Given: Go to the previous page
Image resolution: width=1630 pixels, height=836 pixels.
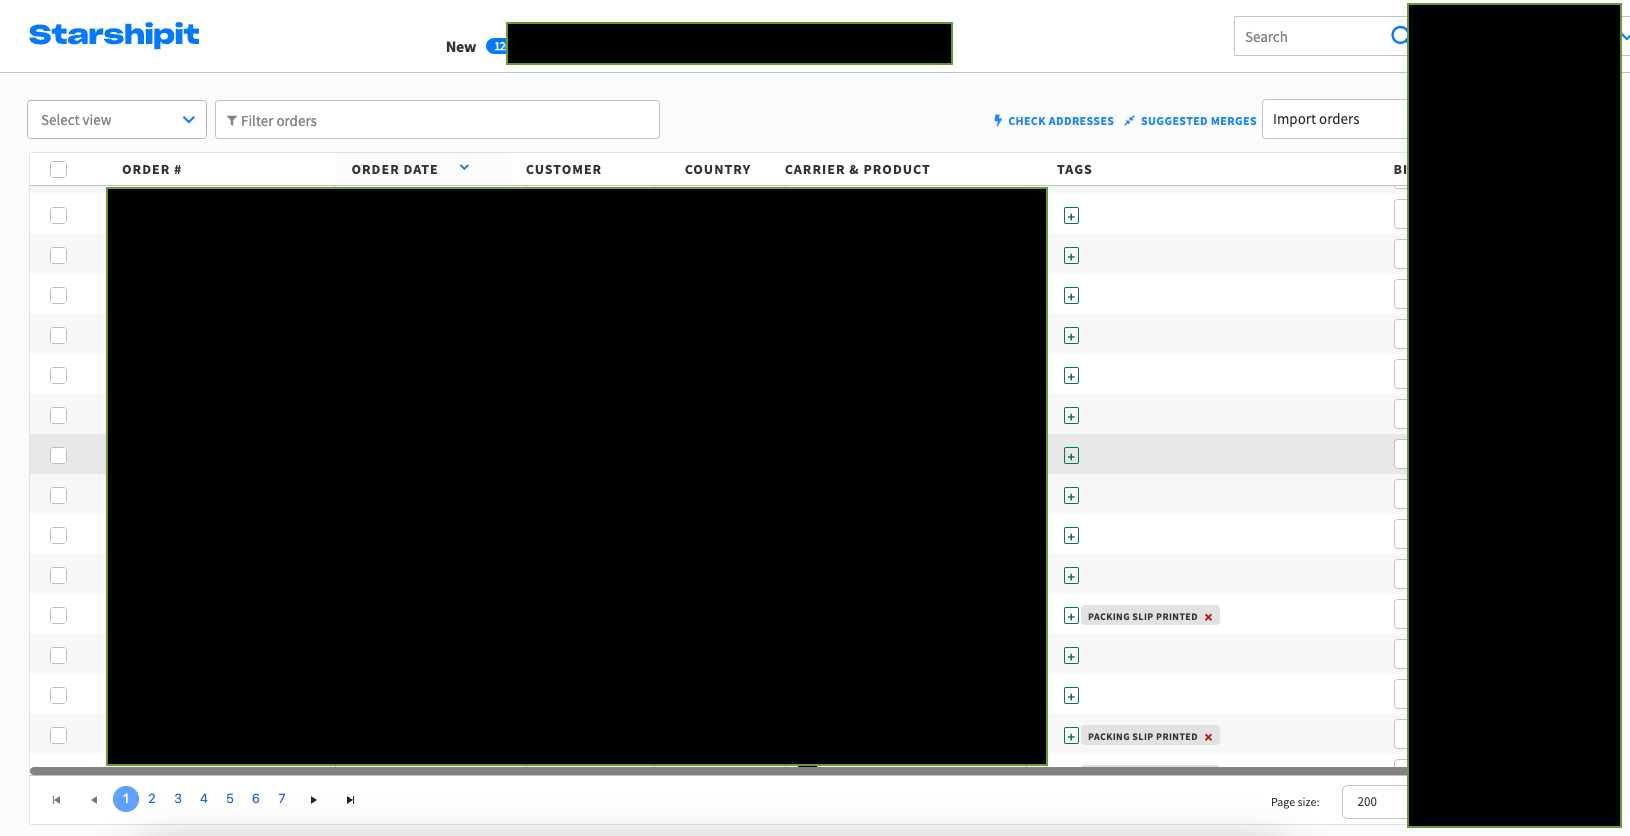Looking at the screenshot, I should pos(94,800).
